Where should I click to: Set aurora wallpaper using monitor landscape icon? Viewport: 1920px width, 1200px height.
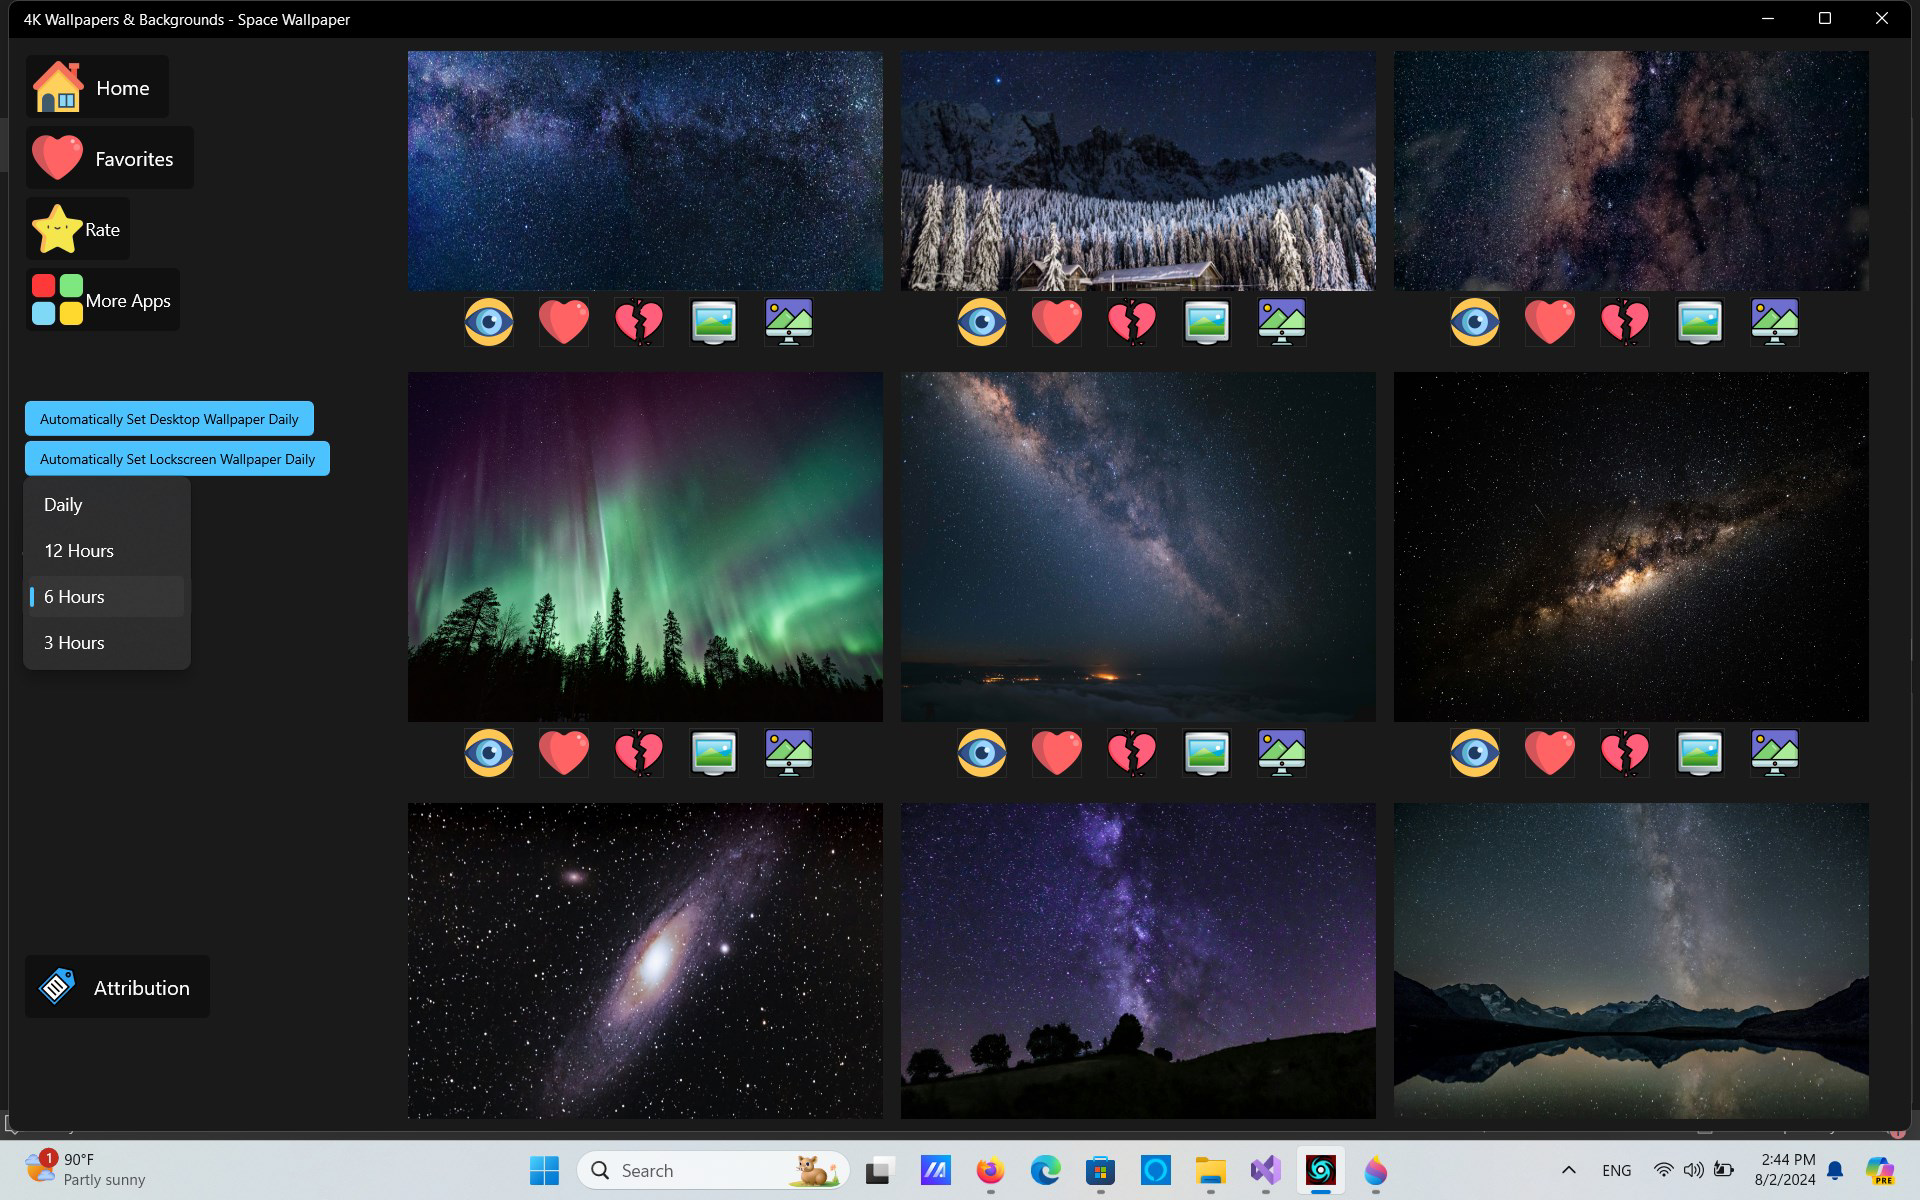(789, 753)
